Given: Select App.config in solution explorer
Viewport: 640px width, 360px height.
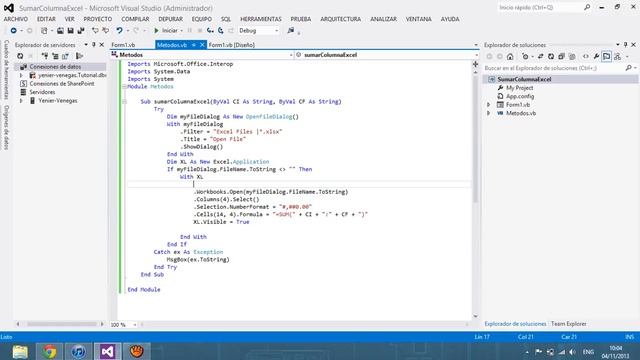Looking at the screenshot, I should click(x=520, y=96).
